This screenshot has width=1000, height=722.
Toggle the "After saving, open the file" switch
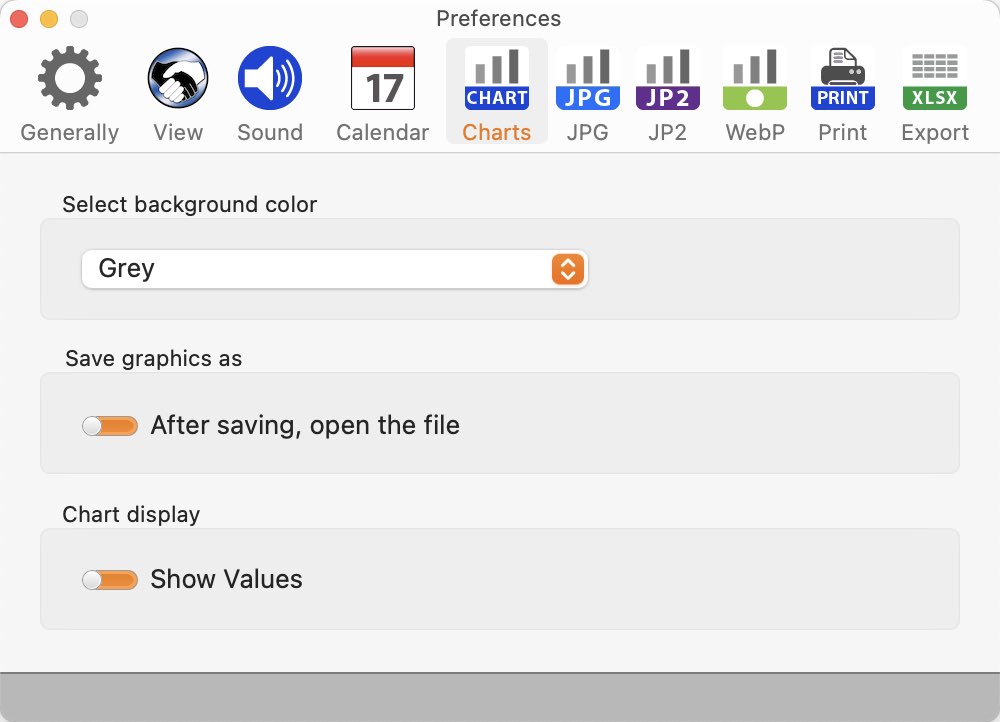pyautogui.click(x=110, y=425)
